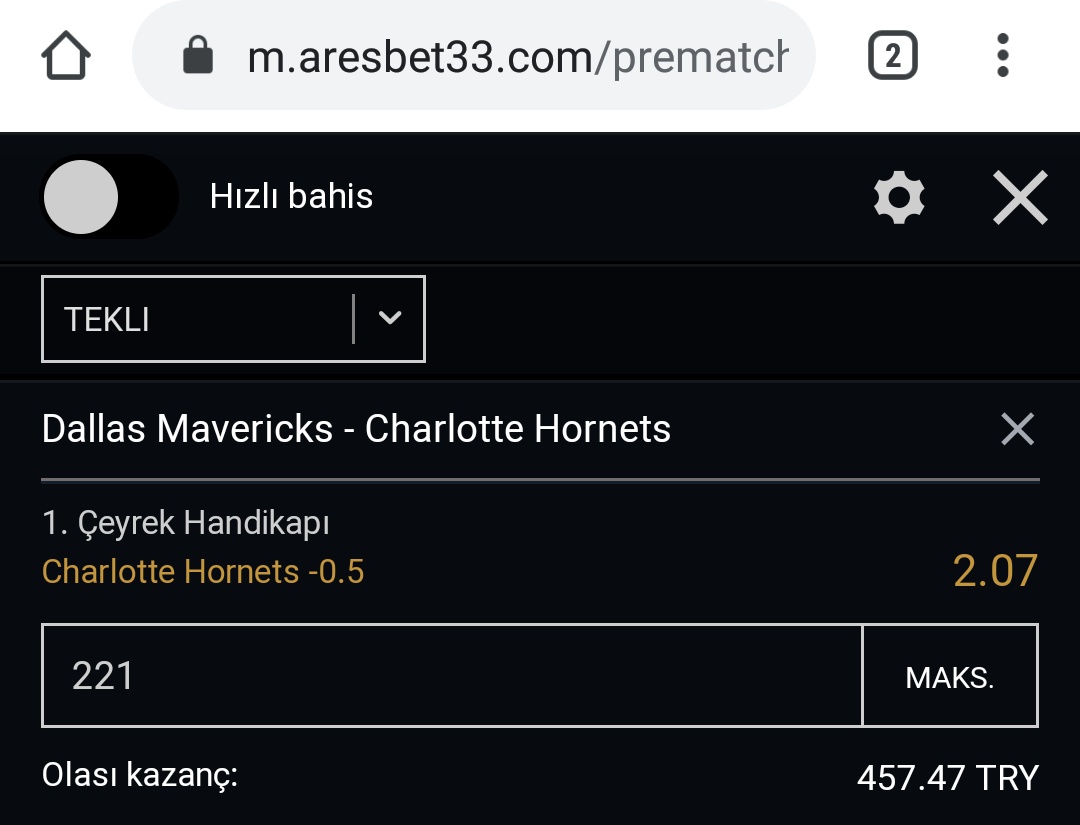
Task: Close the bet slip panel
Action: (x=1020, y=198)
